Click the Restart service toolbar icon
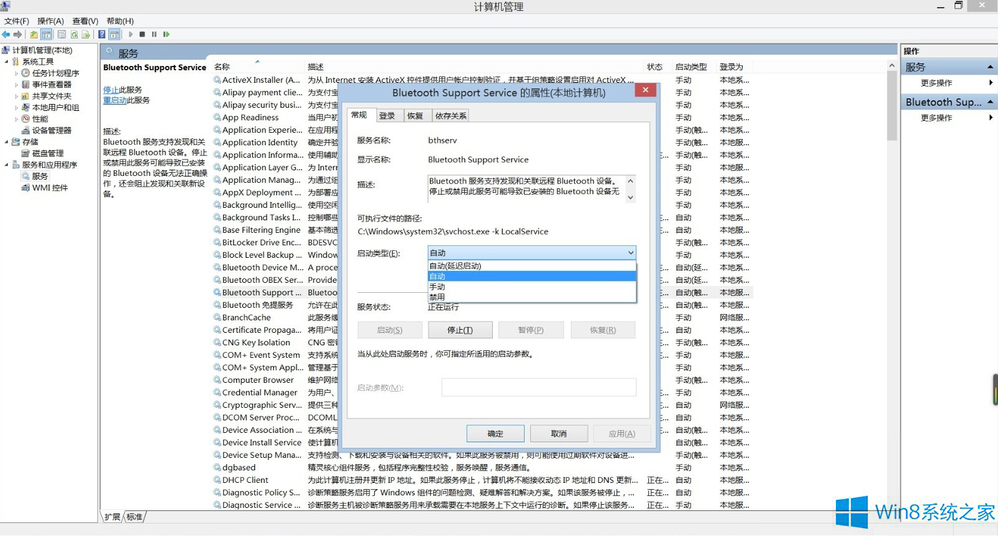This screenshot has width=998, height=536. (166, 34)
